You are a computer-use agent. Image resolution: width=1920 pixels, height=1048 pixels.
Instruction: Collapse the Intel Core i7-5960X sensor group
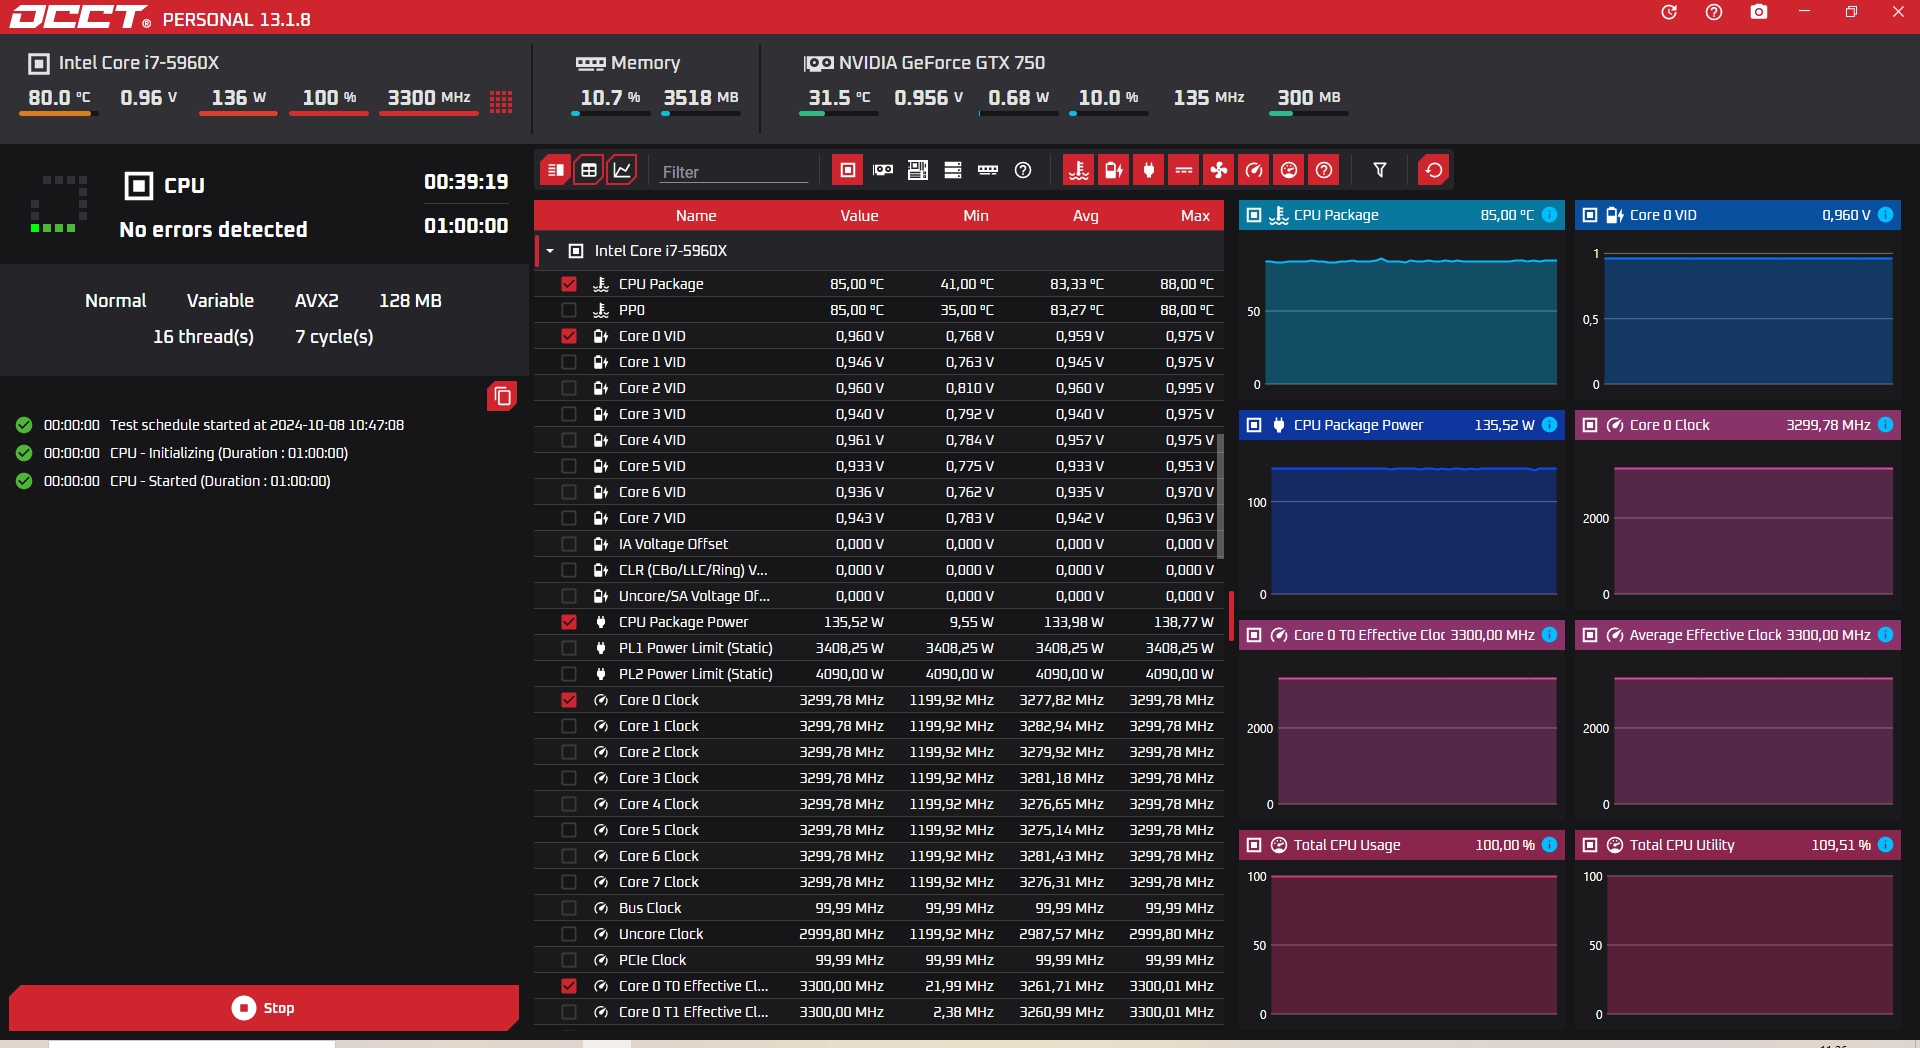click(550, 251)
